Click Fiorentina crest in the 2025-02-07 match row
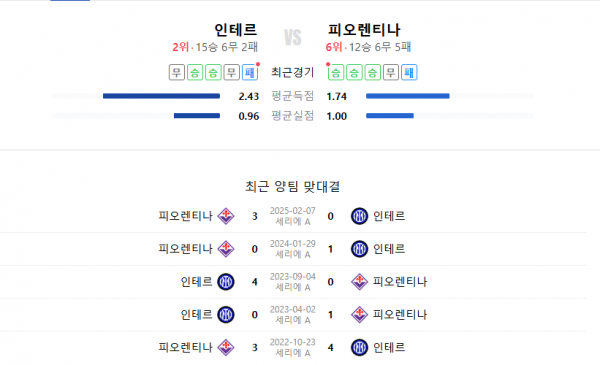This screenshot has width=600, height=365. tap(226, 216)
